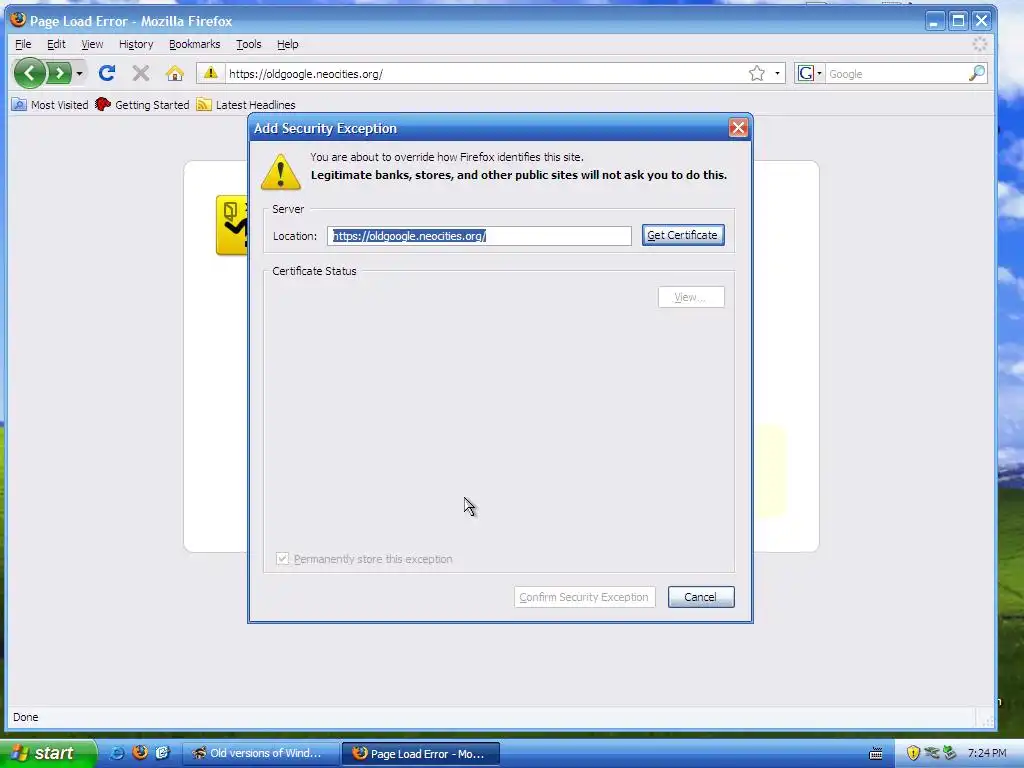Go to the Home page icon
The width and height of the screenshot is (1024, 768).
coord(174,73)
